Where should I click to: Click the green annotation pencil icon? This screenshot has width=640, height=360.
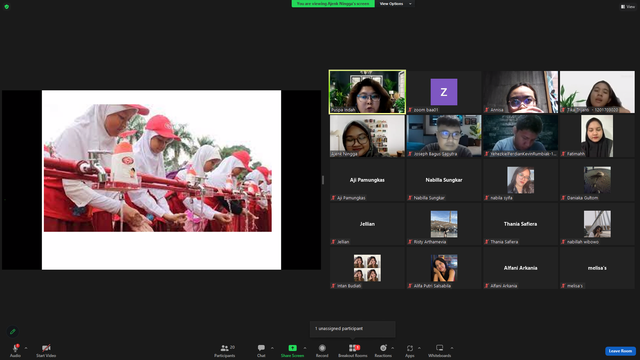pyautogui.click(x=13, y=331)
